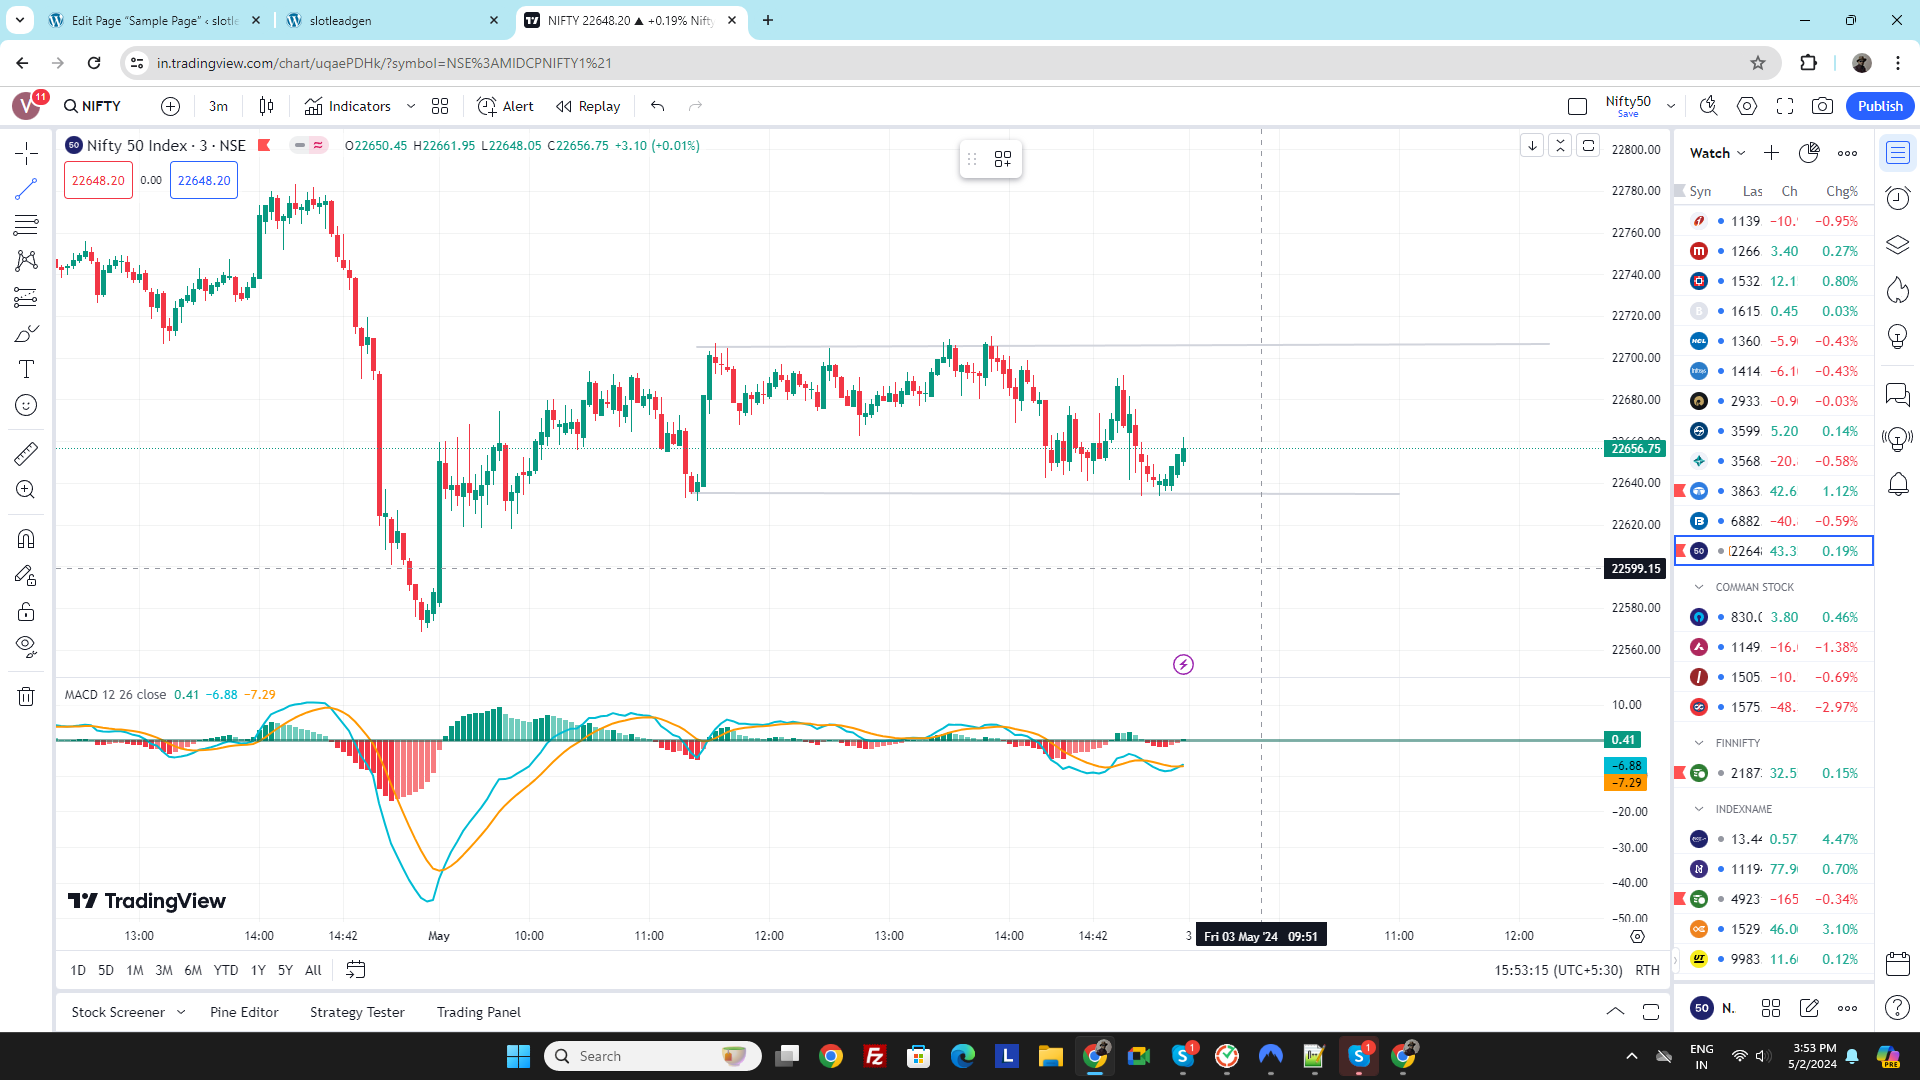Toggle the RTH session setting
Screen dimensions: 1920x1080
pos(1647,970)
